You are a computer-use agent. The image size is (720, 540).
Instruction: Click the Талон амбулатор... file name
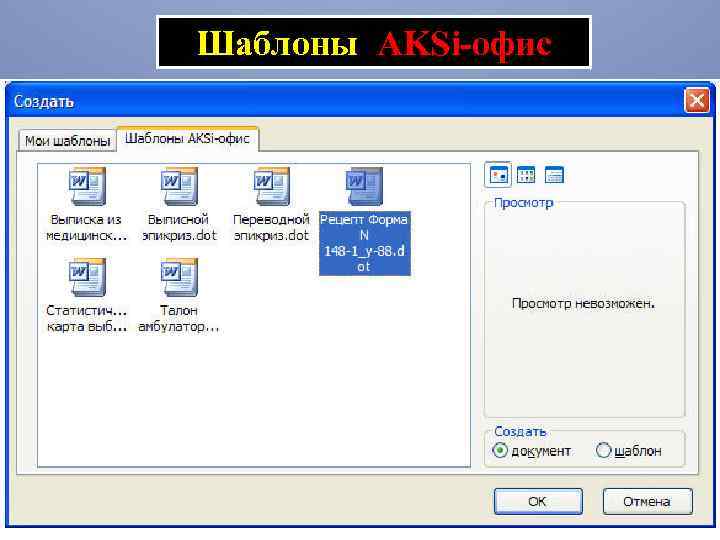[x=179, y=319]
